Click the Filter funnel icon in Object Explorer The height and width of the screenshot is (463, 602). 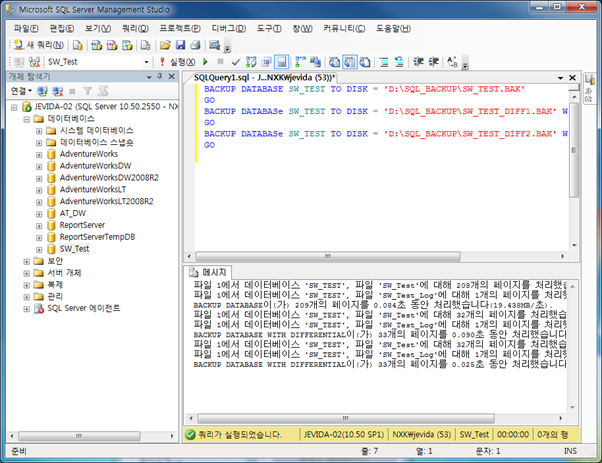pos(87,91)
